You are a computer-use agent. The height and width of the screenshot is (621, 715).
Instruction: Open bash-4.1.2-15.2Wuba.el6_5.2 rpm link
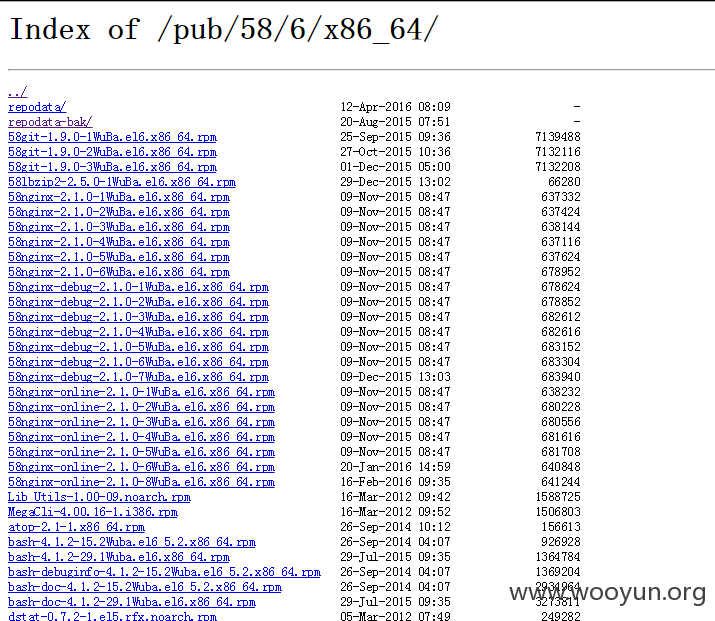[132, 543]
